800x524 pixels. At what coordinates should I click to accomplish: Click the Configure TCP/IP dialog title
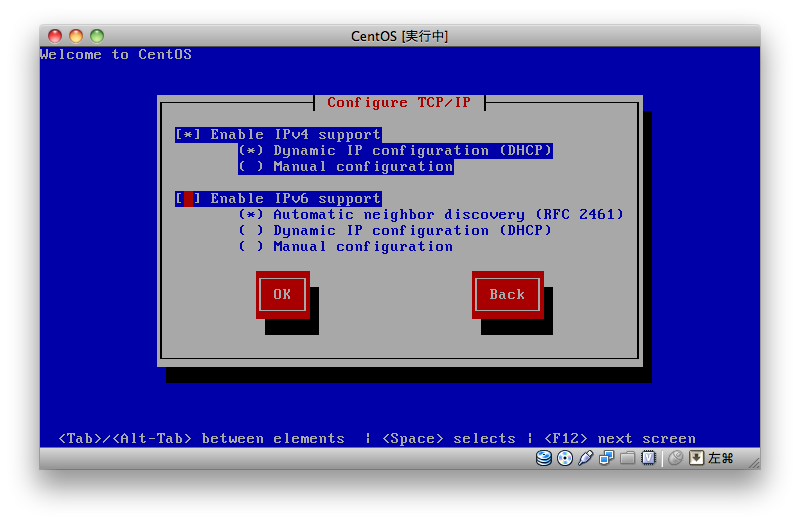click(x=399, y=103)
